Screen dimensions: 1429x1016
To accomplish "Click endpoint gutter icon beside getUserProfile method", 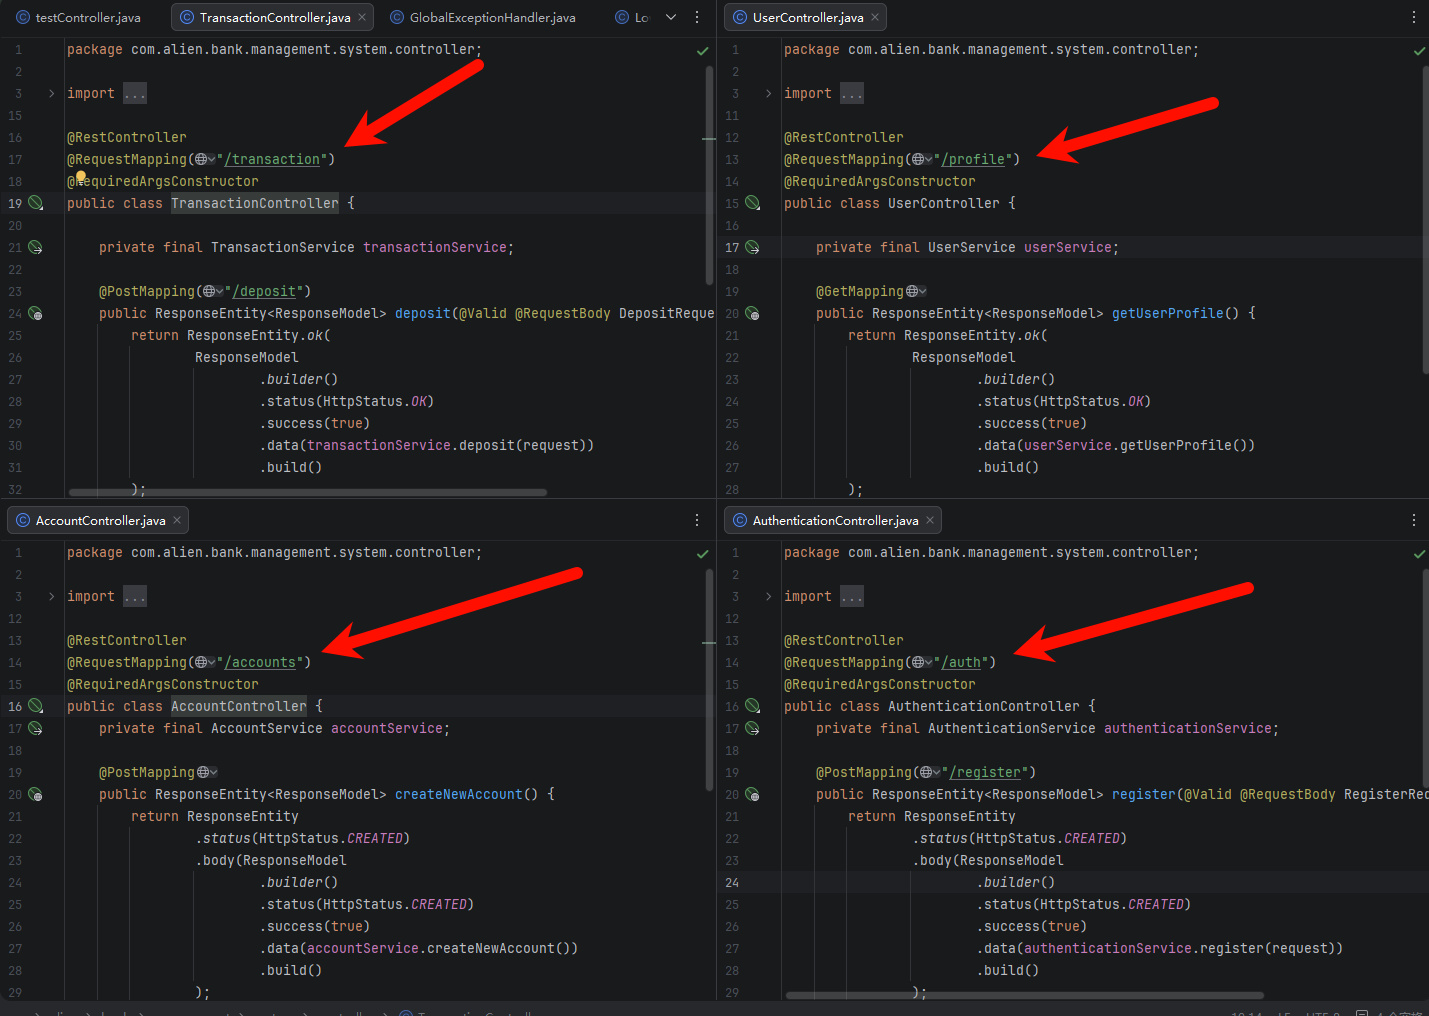I will (x=753, y=313).
